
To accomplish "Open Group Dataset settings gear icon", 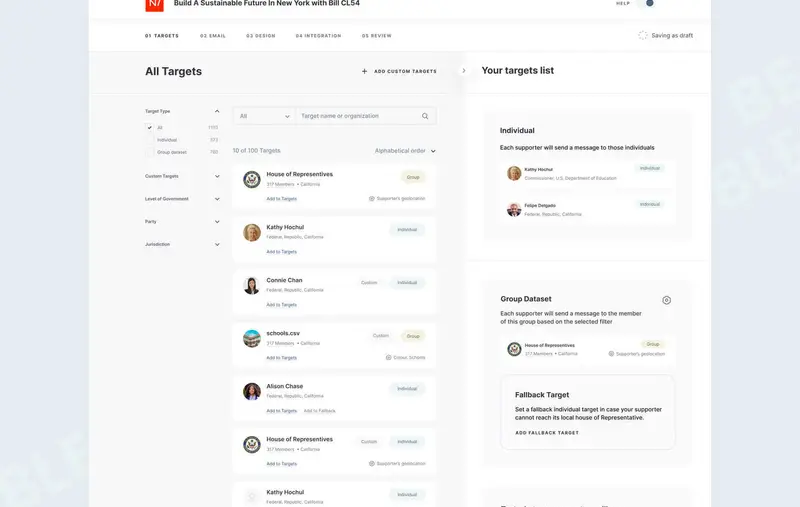I will pos(666,300).
